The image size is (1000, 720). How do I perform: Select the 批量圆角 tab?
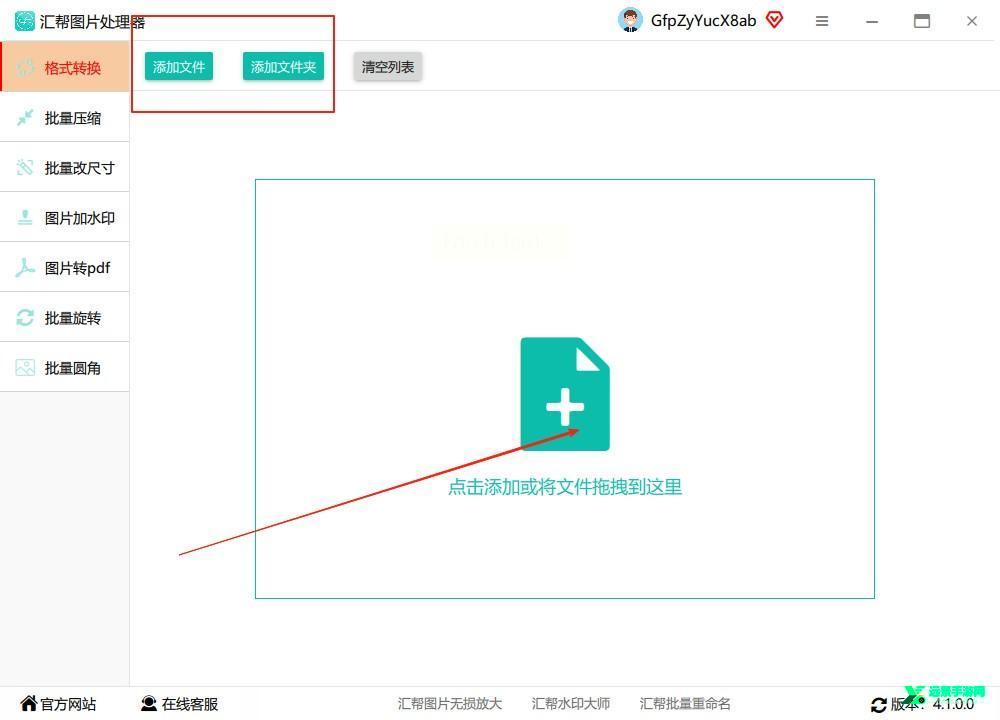pyautogui.click(x=65, y=367)
